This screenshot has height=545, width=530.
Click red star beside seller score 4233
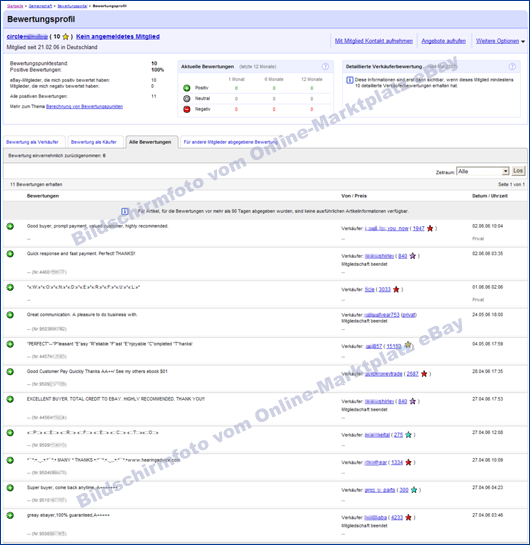408,518
